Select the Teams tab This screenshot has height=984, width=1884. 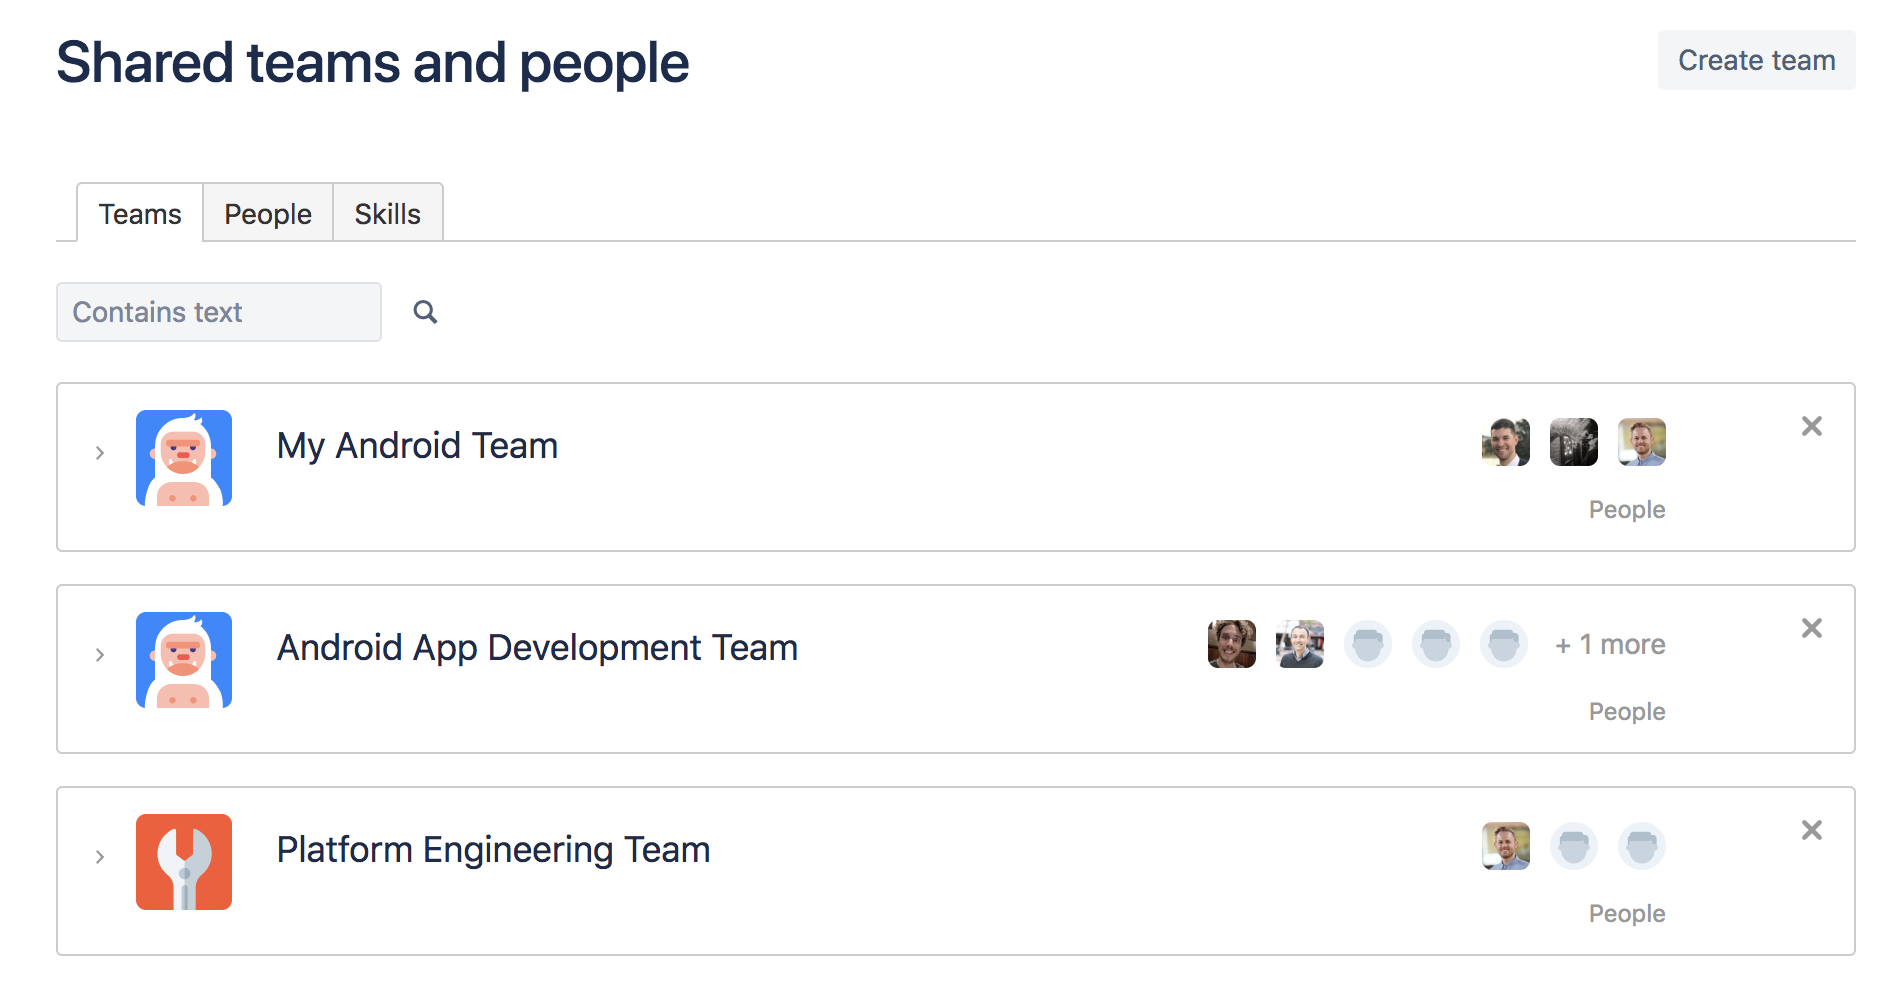click(x=140, y=214)
